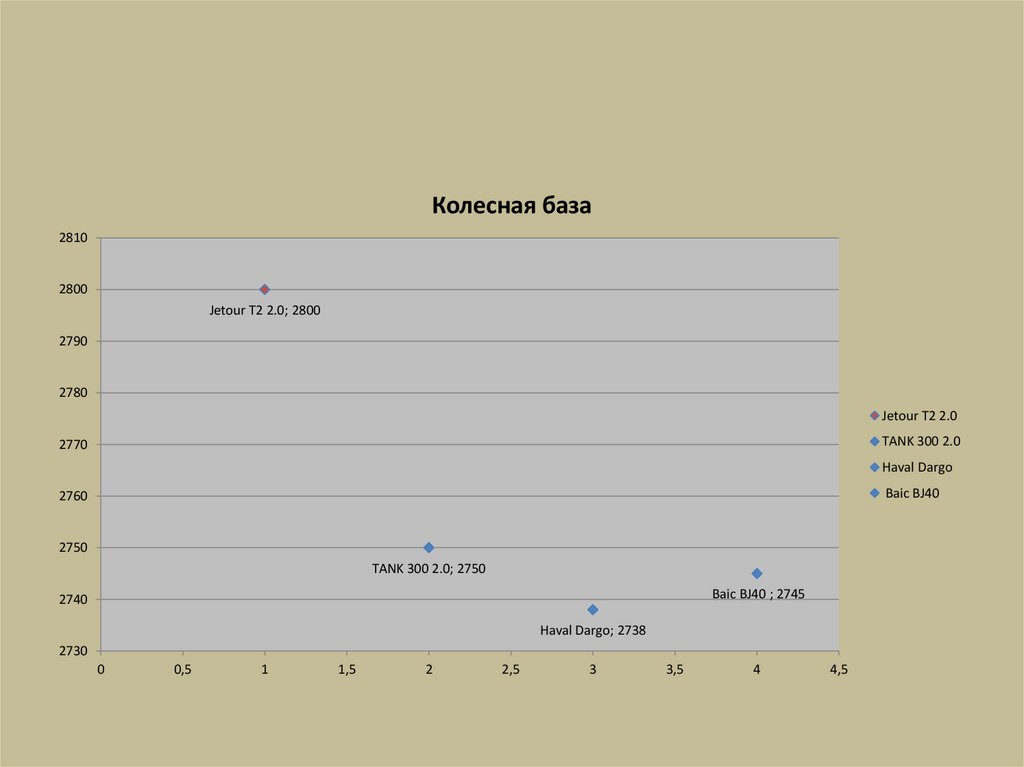1024x767 pixels.
Task: Click the vertical axis value 2800
Action: [x=73, y=289]
